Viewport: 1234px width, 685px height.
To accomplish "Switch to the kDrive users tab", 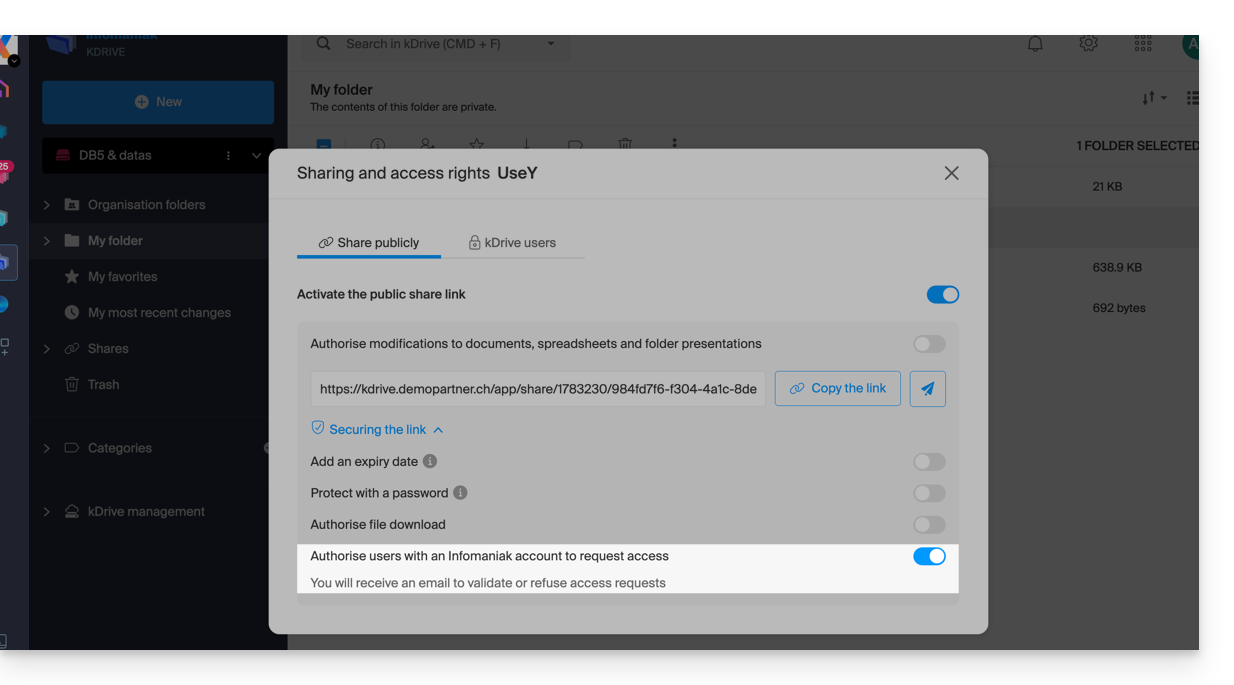I will (x=512, y=243).
